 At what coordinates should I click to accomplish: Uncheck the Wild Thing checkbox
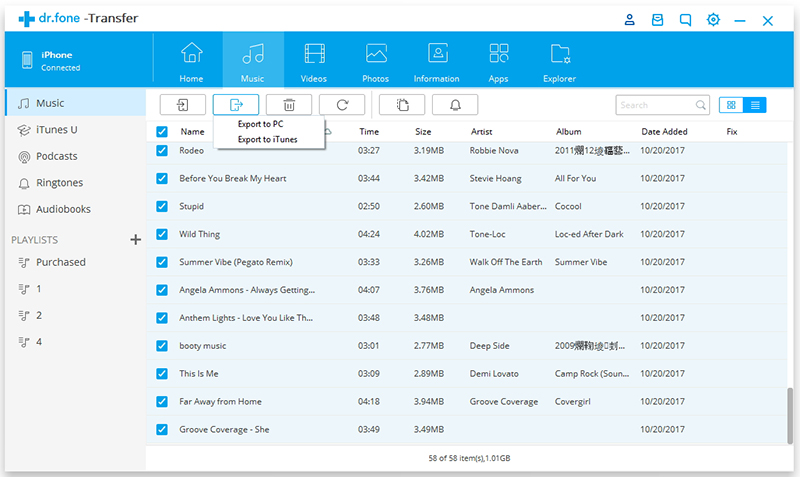[x=162, y=234]
